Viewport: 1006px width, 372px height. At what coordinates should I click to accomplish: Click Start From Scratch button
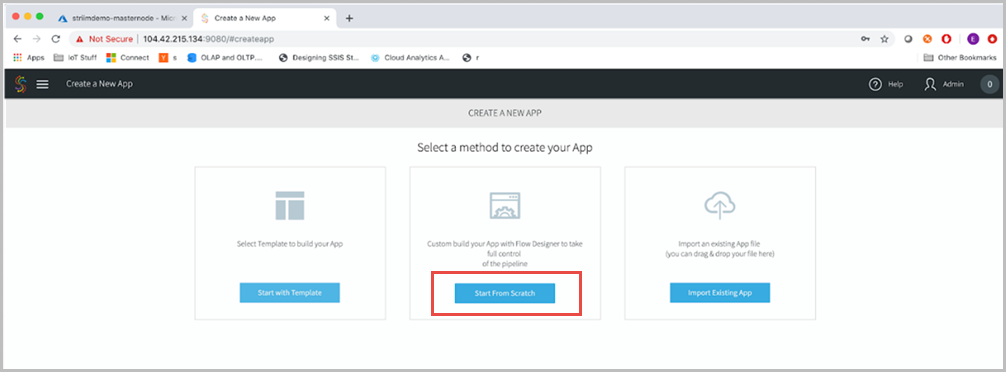(504, 293)
